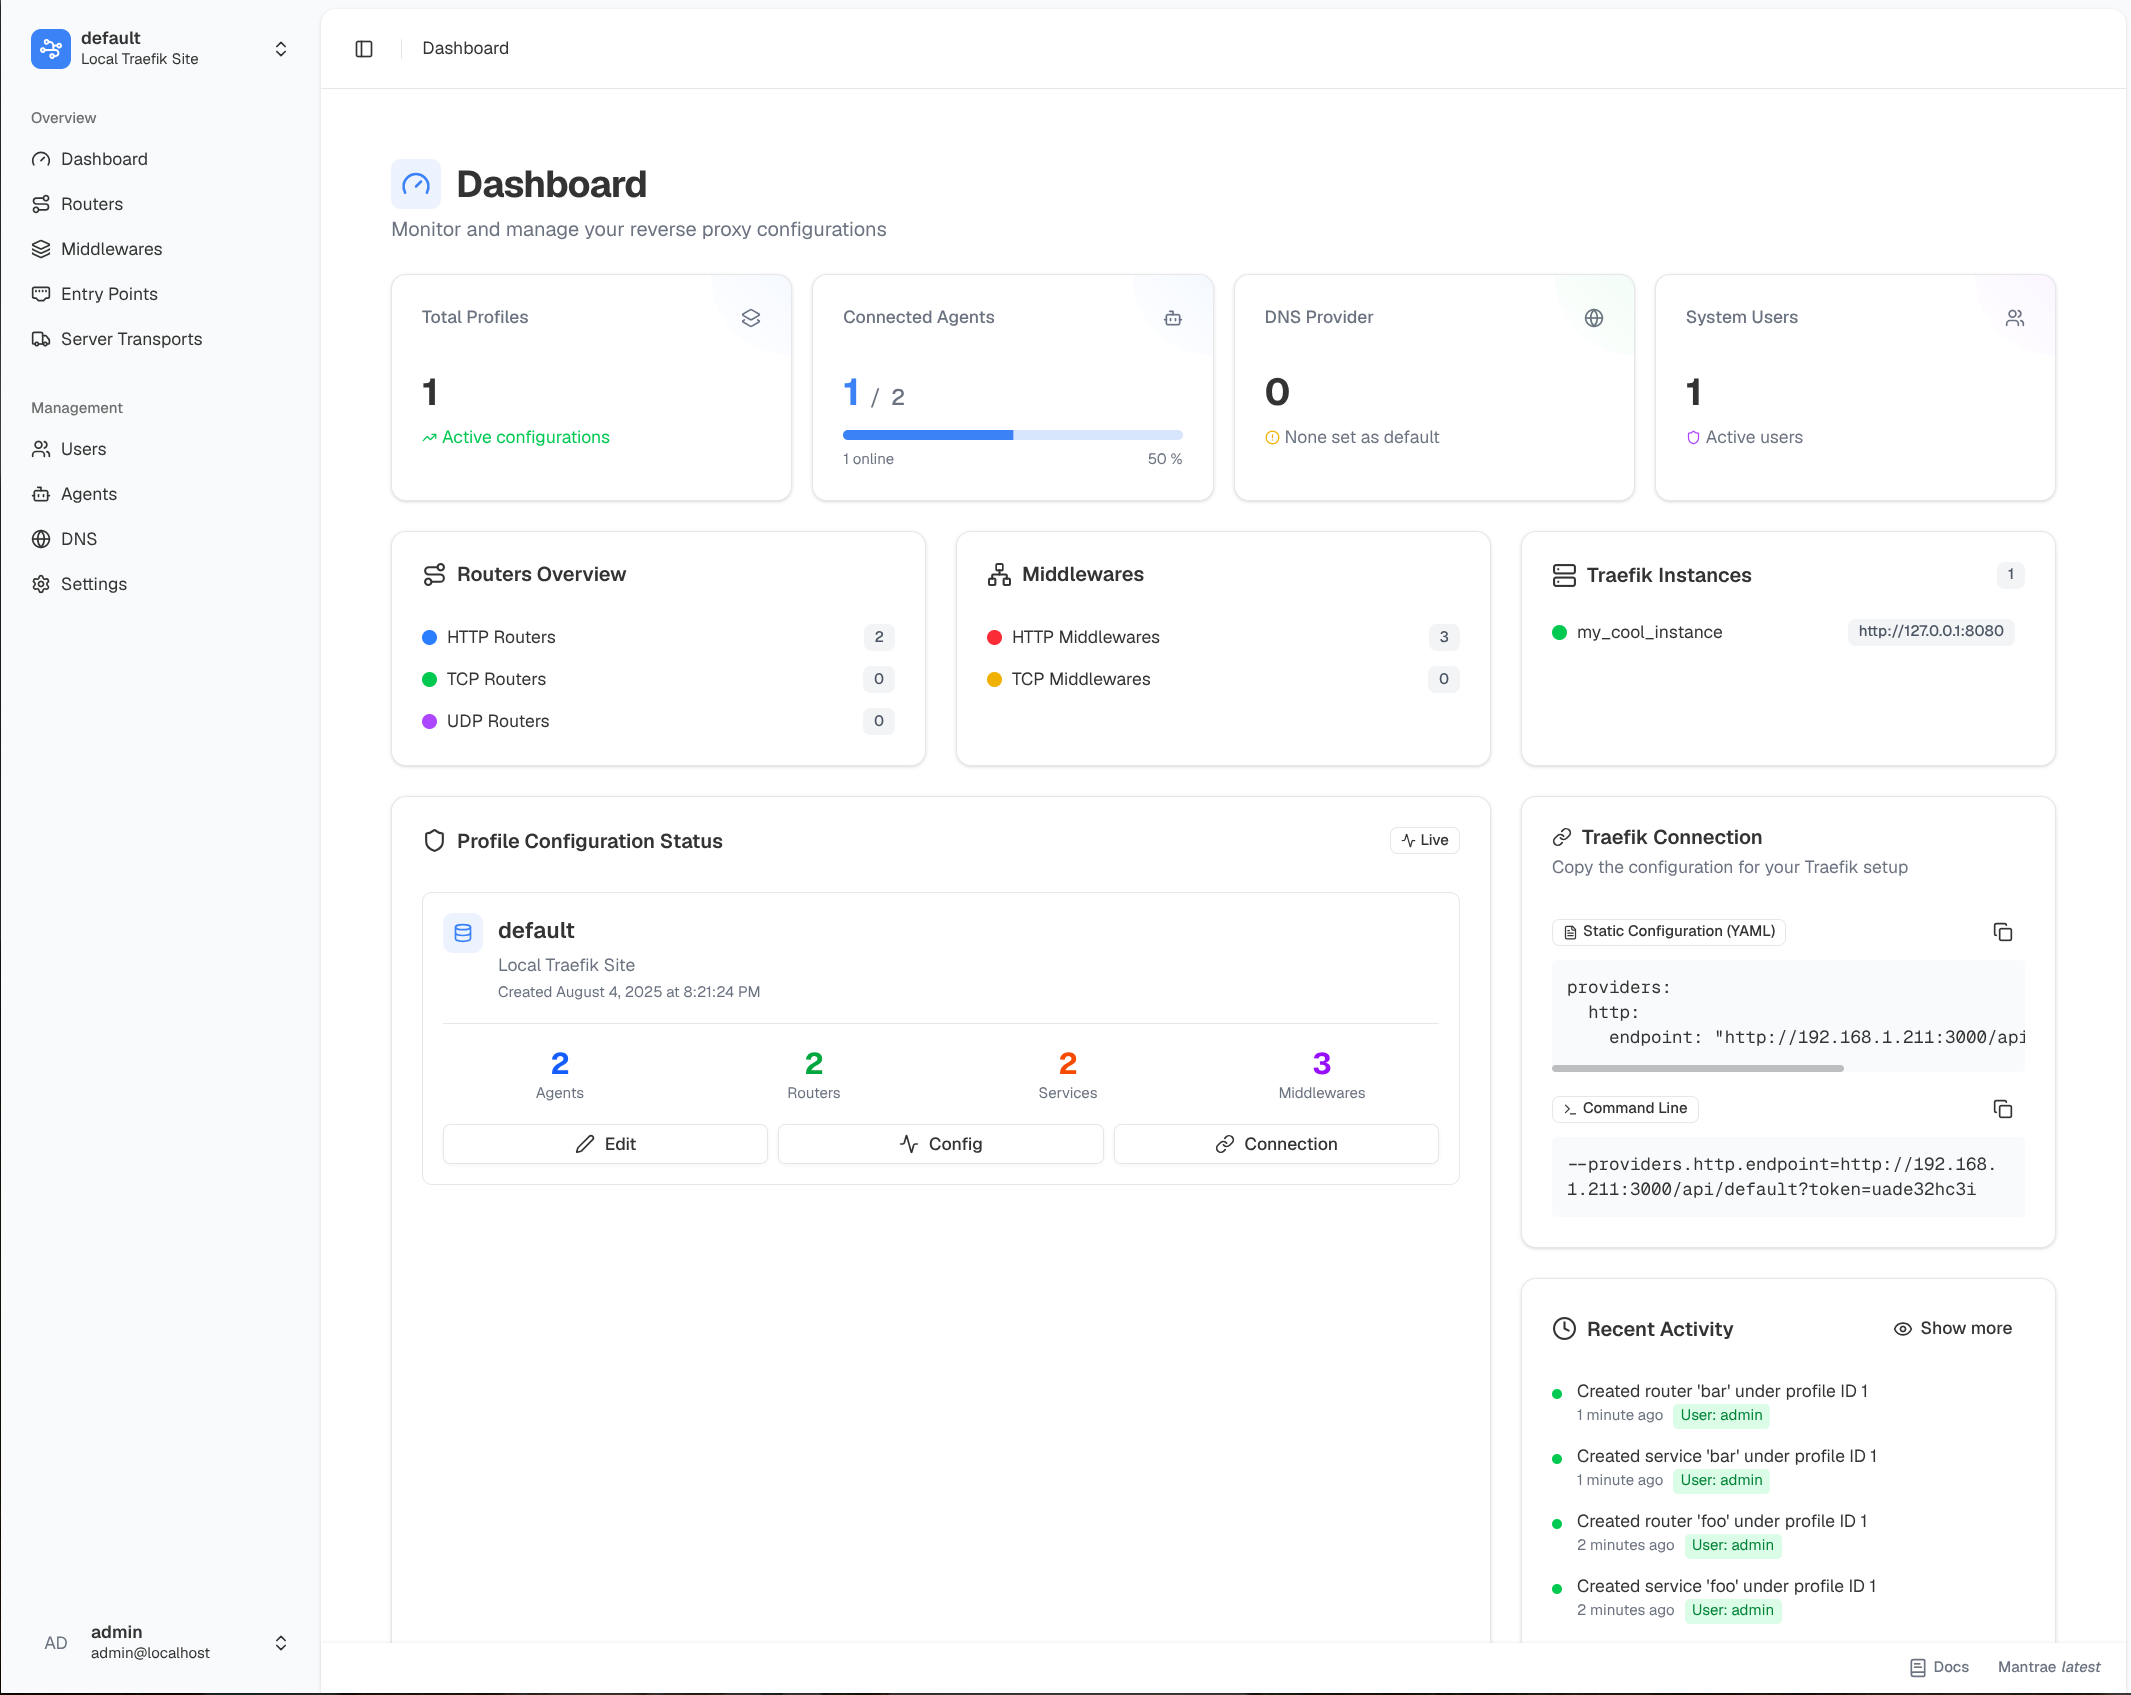
Task: Click the System Users people icon
Action: point(2015,318)
